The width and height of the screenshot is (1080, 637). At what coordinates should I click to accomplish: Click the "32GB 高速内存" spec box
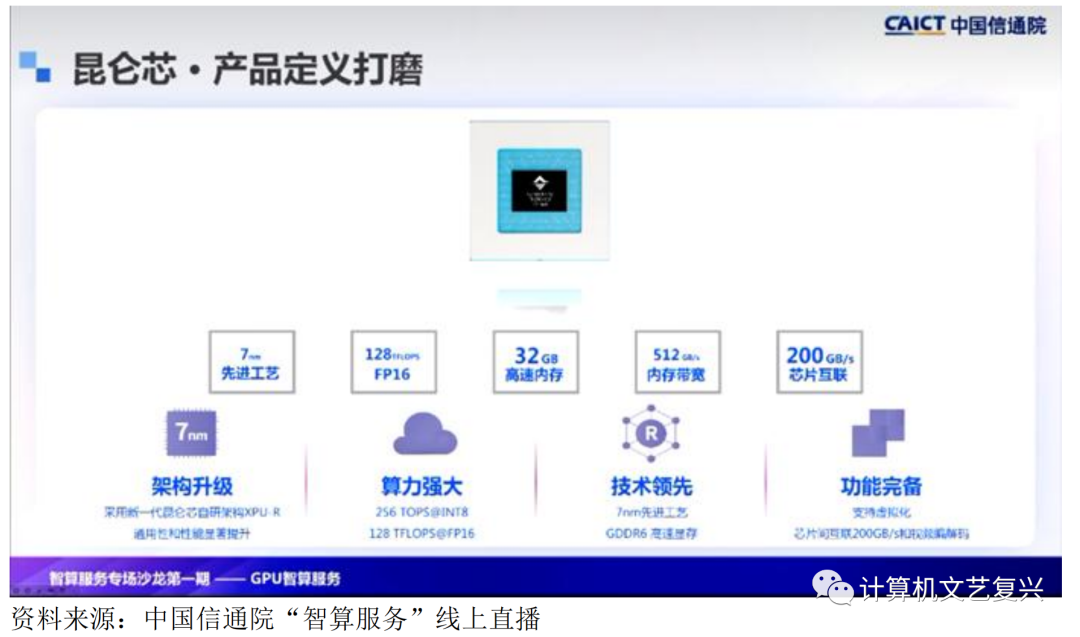coord(536,362)
